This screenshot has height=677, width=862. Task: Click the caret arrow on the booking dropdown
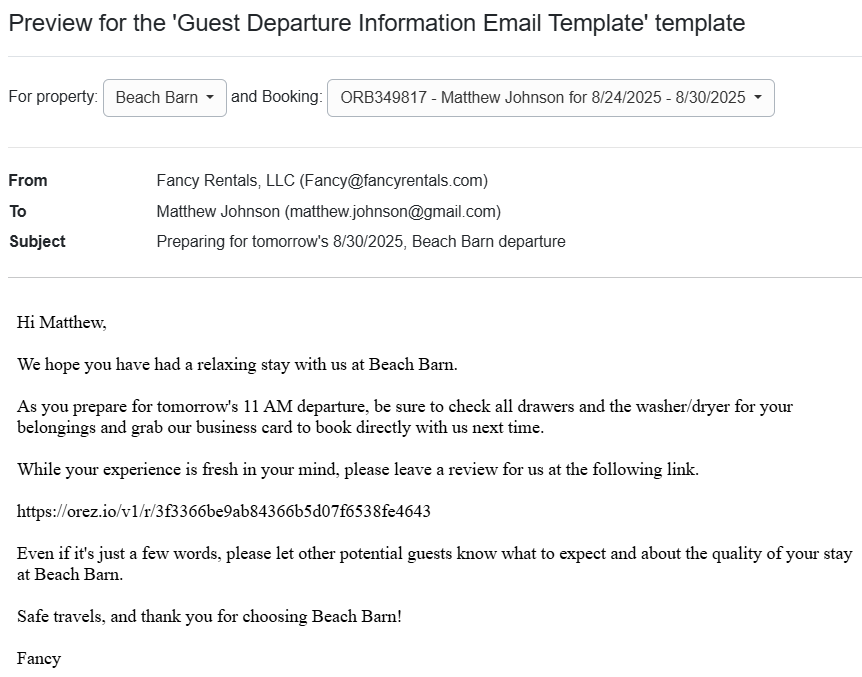[758, 98]
